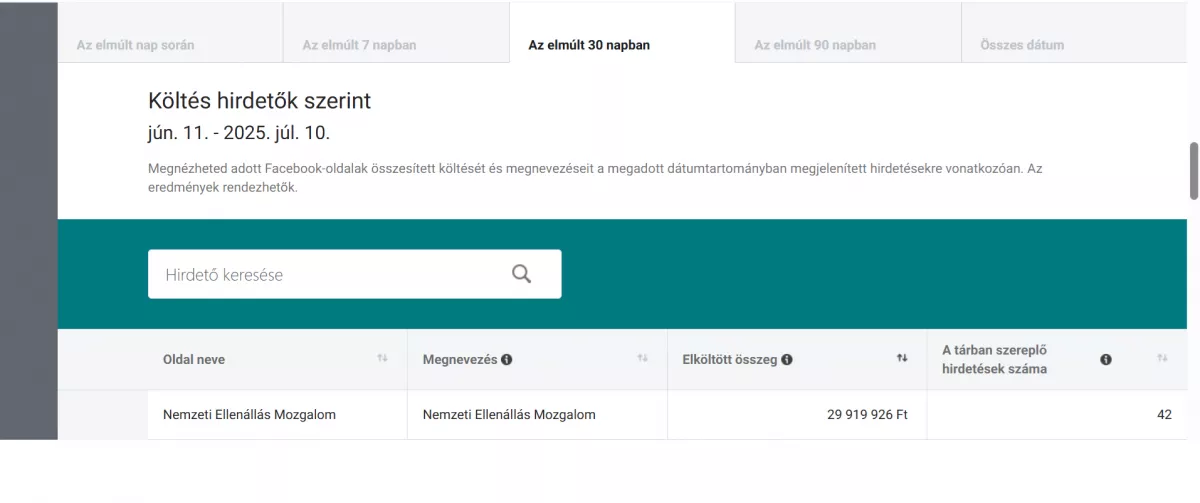Focus the Hirdető keresése search field
The height and width of the screenshot is (503, 1200).
(355, 274)
